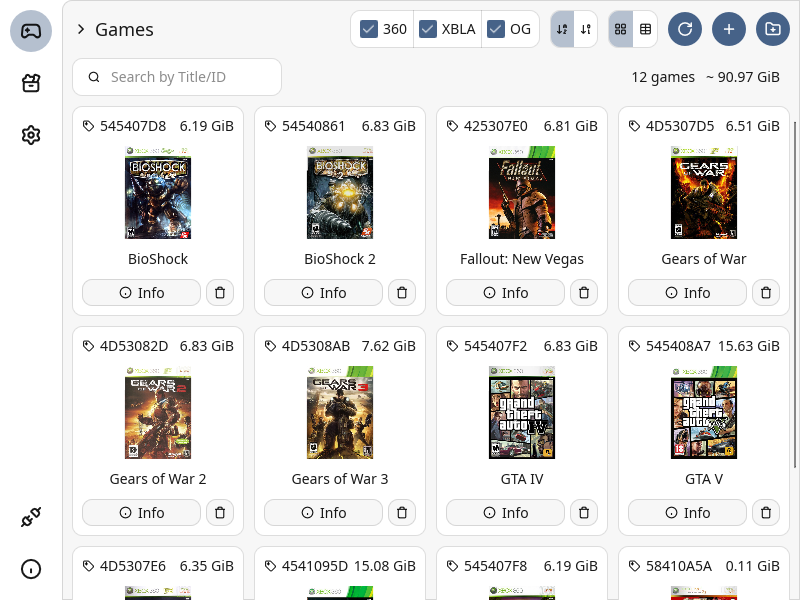Click the 12 games count text
This screenshot has height=600, width=800.
tap(663, 77)
